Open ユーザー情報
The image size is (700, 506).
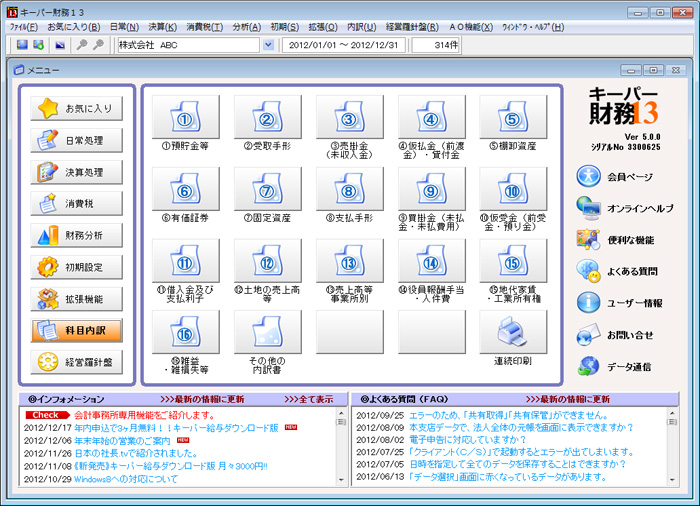(620, 303)
